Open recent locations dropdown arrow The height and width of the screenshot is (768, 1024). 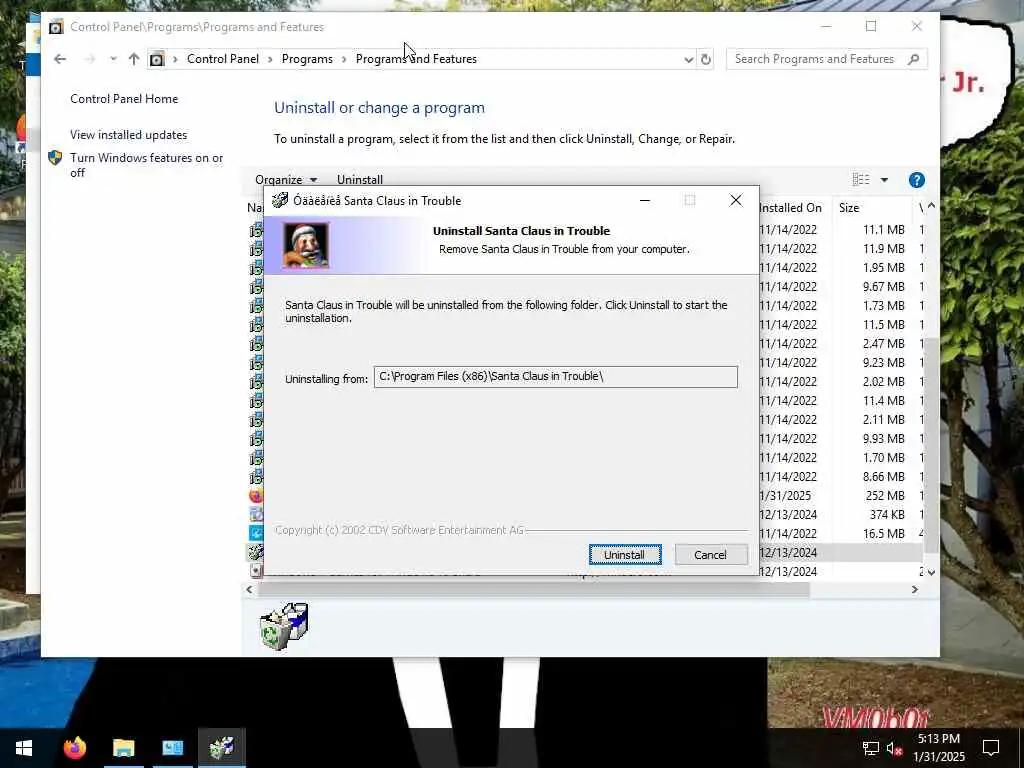point(113,59)
